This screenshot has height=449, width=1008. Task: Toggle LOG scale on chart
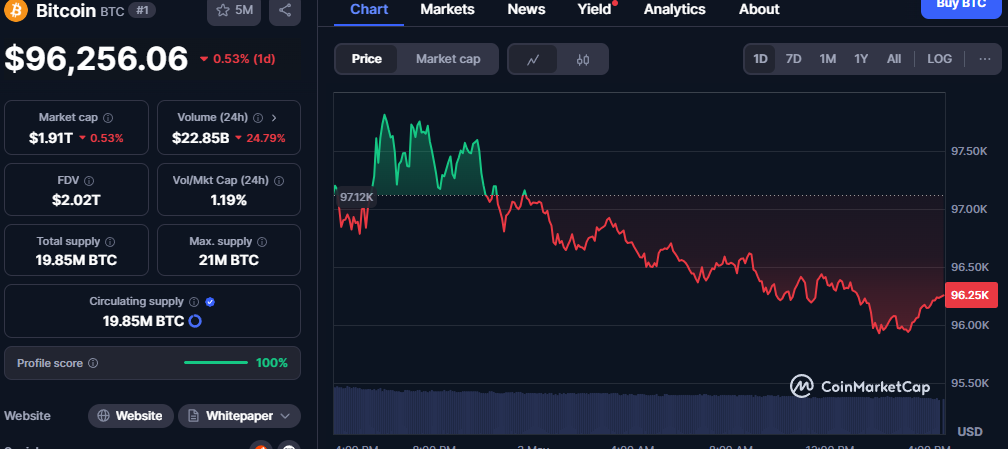click(939, 59)
